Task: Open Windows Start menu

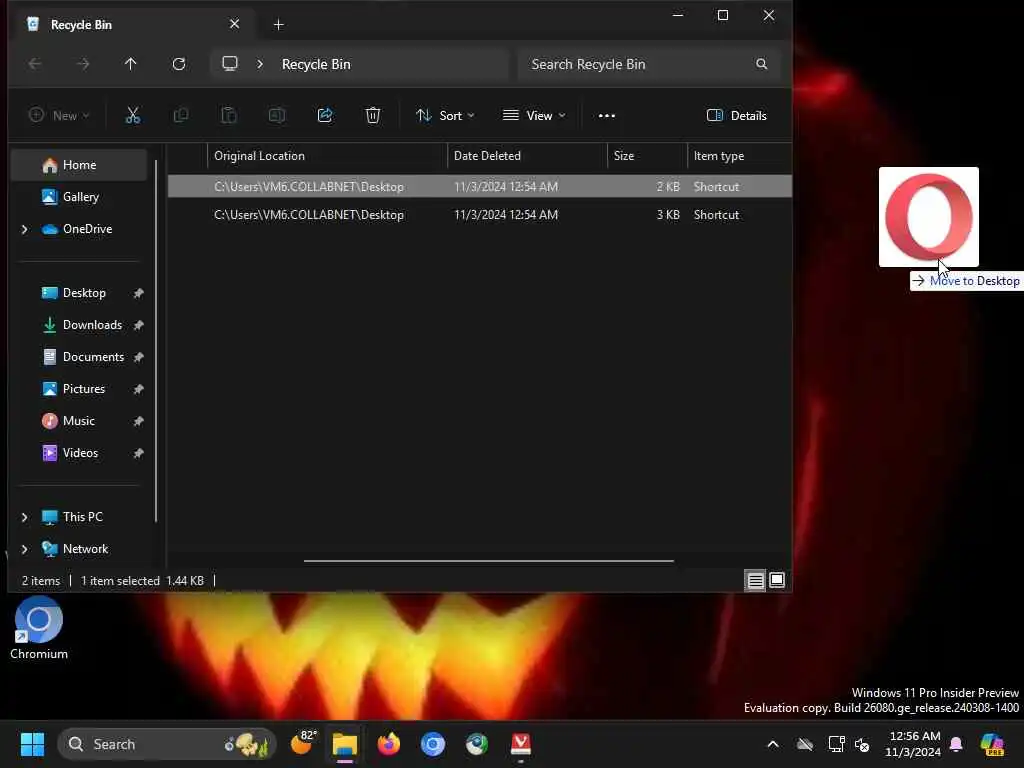Action: pos(32,744)
